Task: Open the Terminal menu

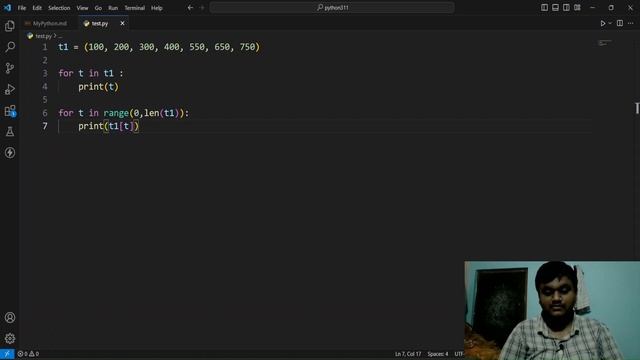Action: point(134,8)
